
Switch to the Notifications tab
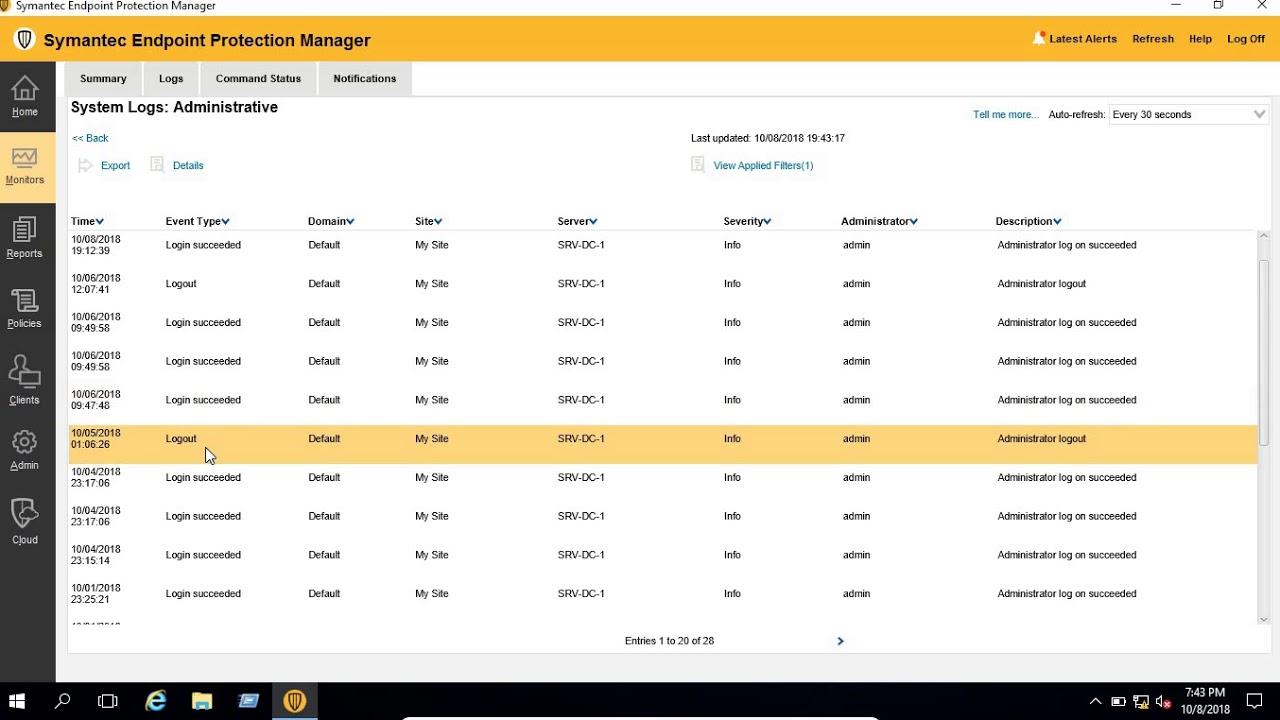tap(365, 78)
